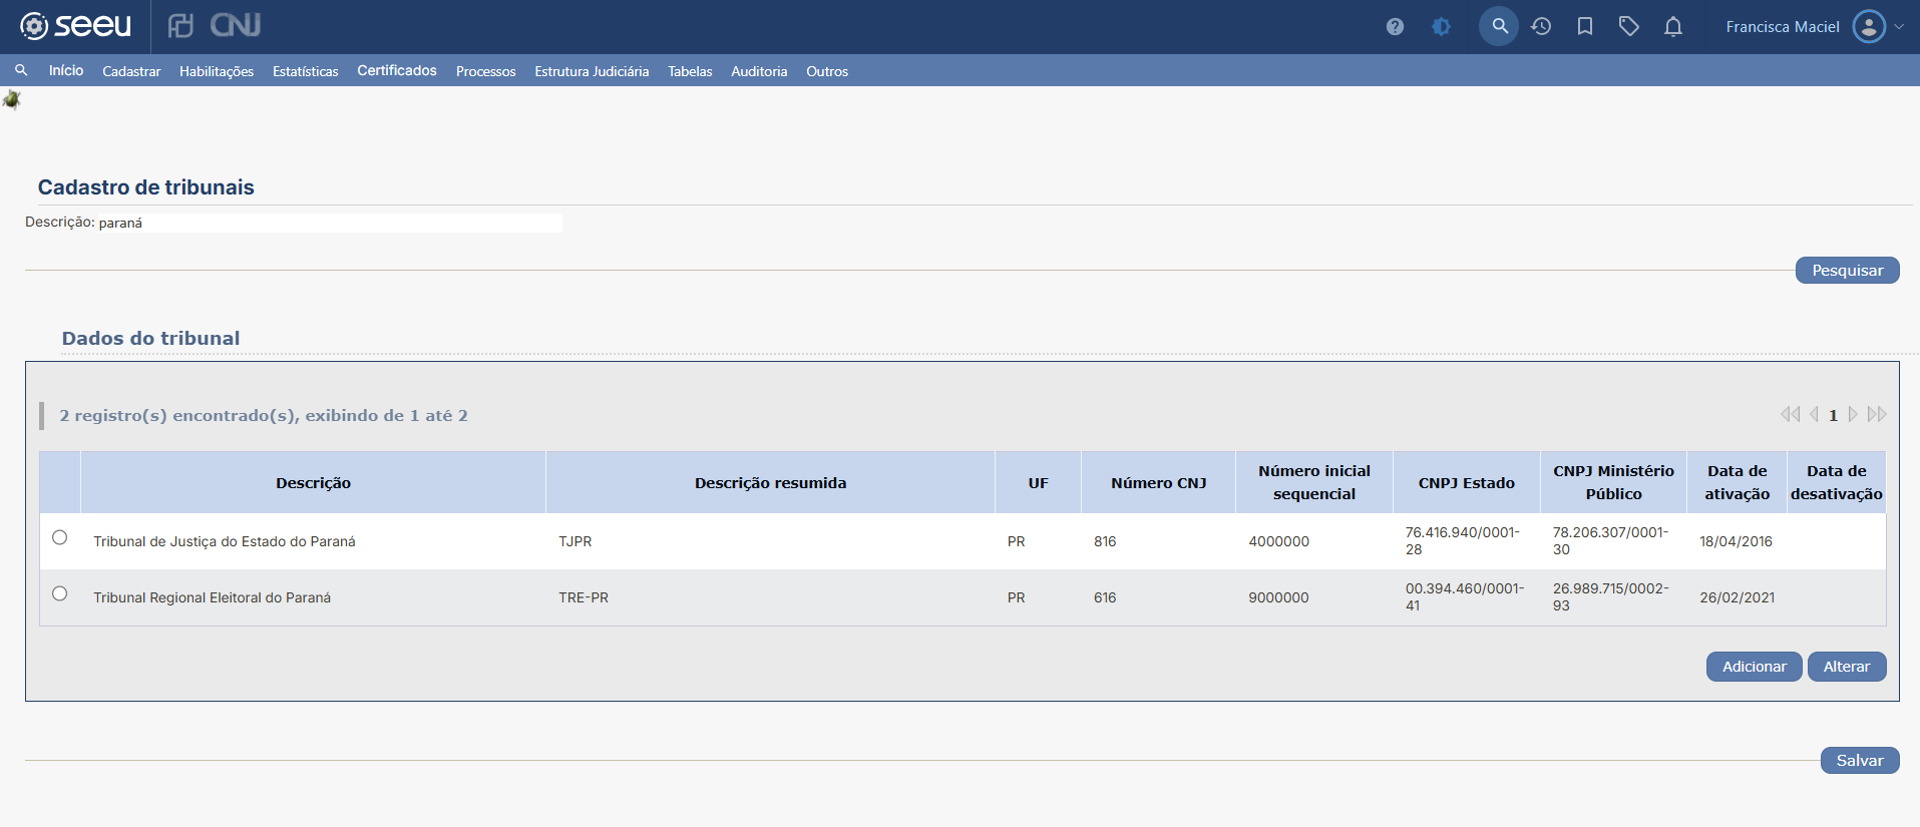The image size is (1920, 827).
Task: Open the Certificados menu
Action: pos(397,70)
